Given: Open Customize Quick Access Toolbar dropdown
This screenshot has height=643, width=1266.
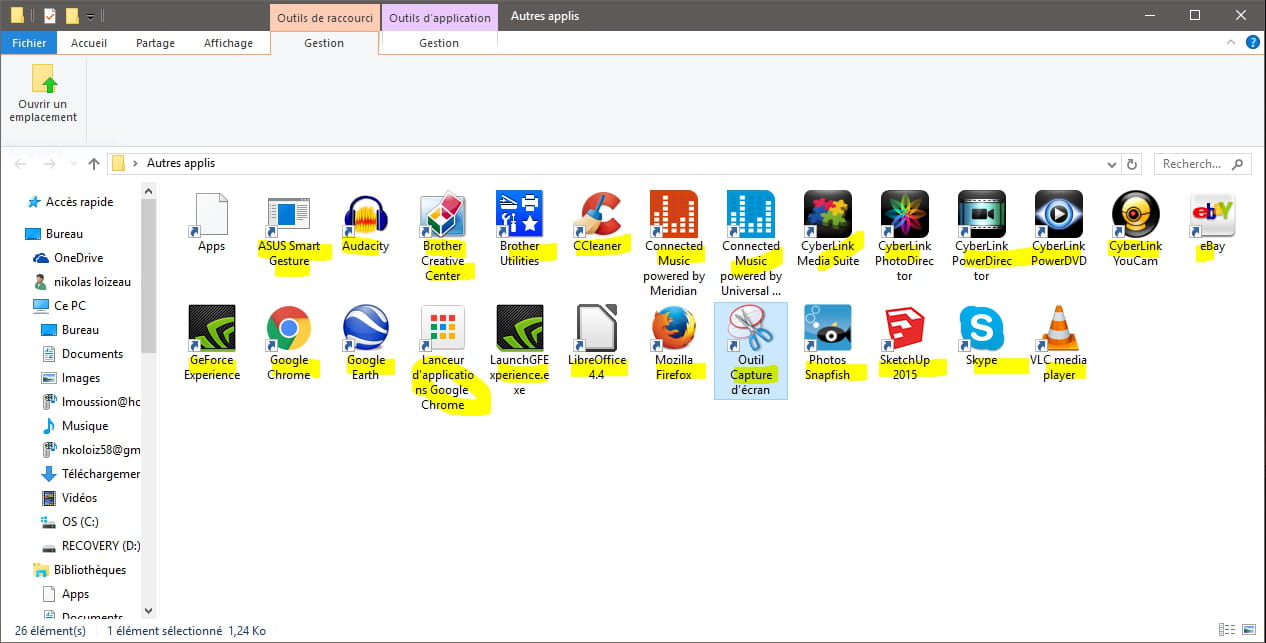Looking at the screenshot, I should click(90, 16).
